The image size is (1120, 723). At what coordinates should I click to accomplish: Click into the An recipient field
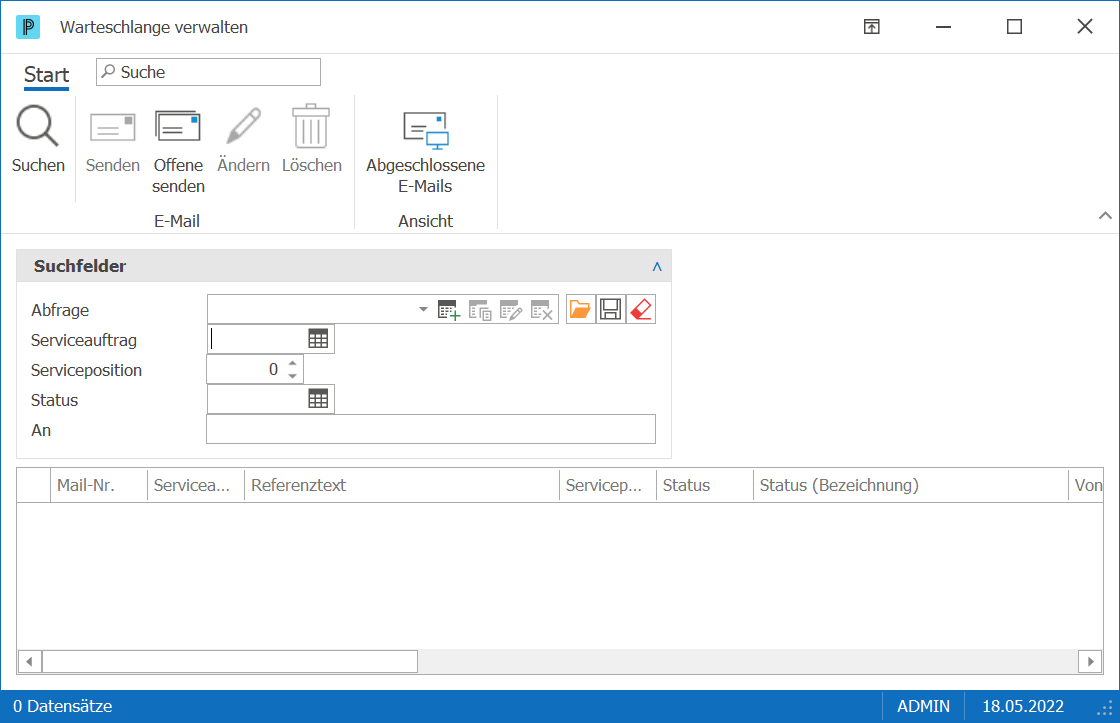click(x=431, y=429)
